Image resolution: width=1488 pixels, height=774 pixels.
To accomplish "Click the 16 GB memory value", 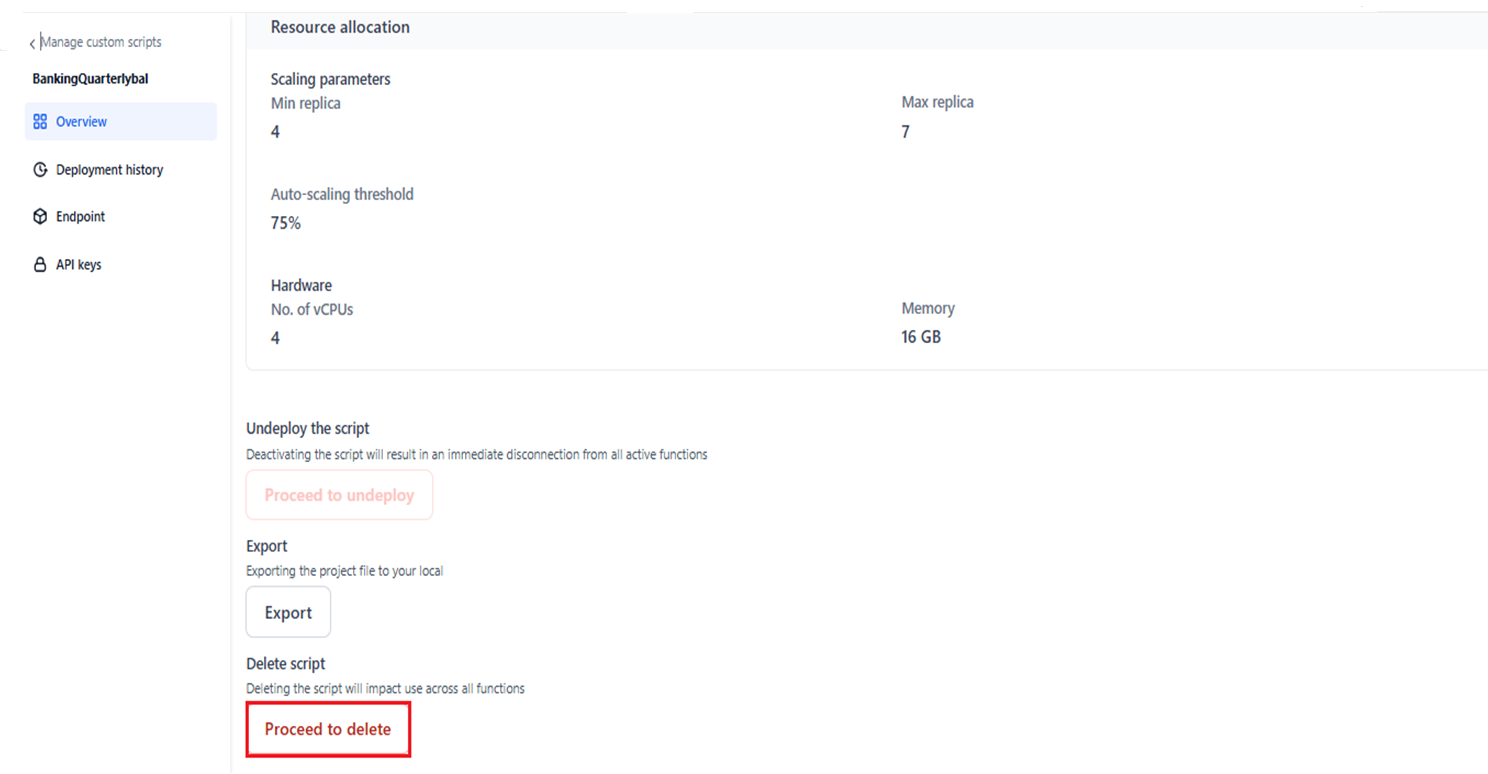I will [921, 337].
